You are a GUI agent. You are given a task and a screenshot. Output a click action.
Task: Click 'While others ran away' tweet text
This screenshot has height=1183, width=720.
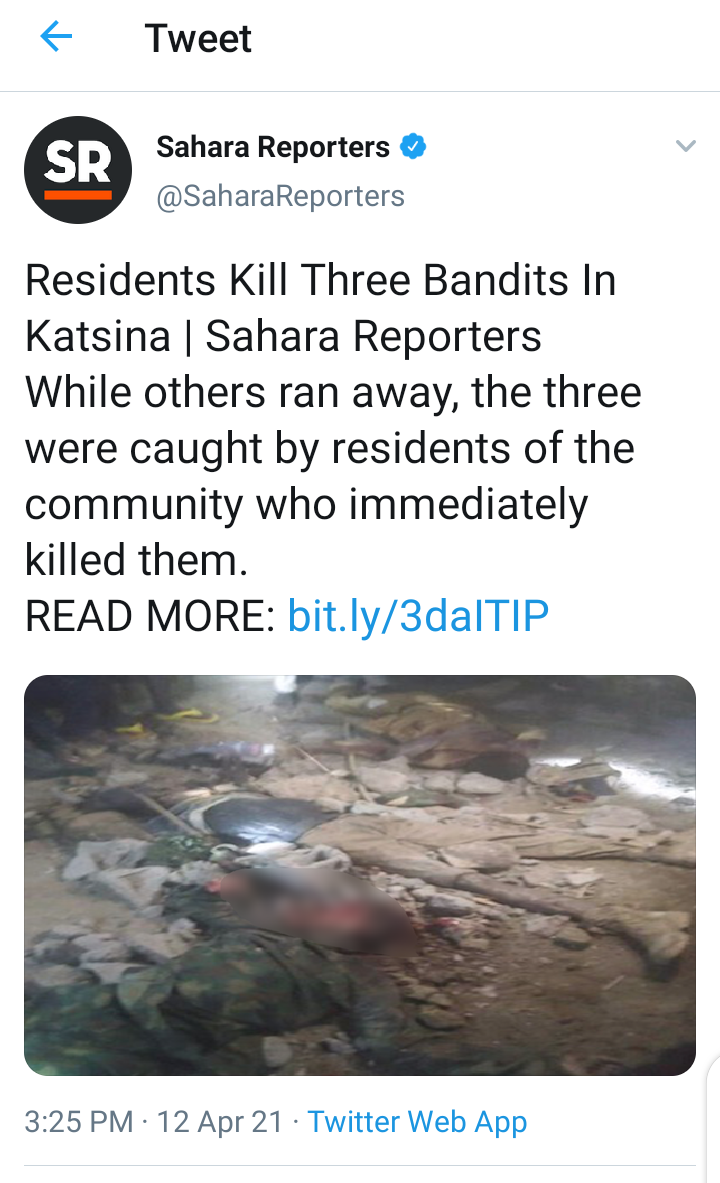click(x=242, y=392)
